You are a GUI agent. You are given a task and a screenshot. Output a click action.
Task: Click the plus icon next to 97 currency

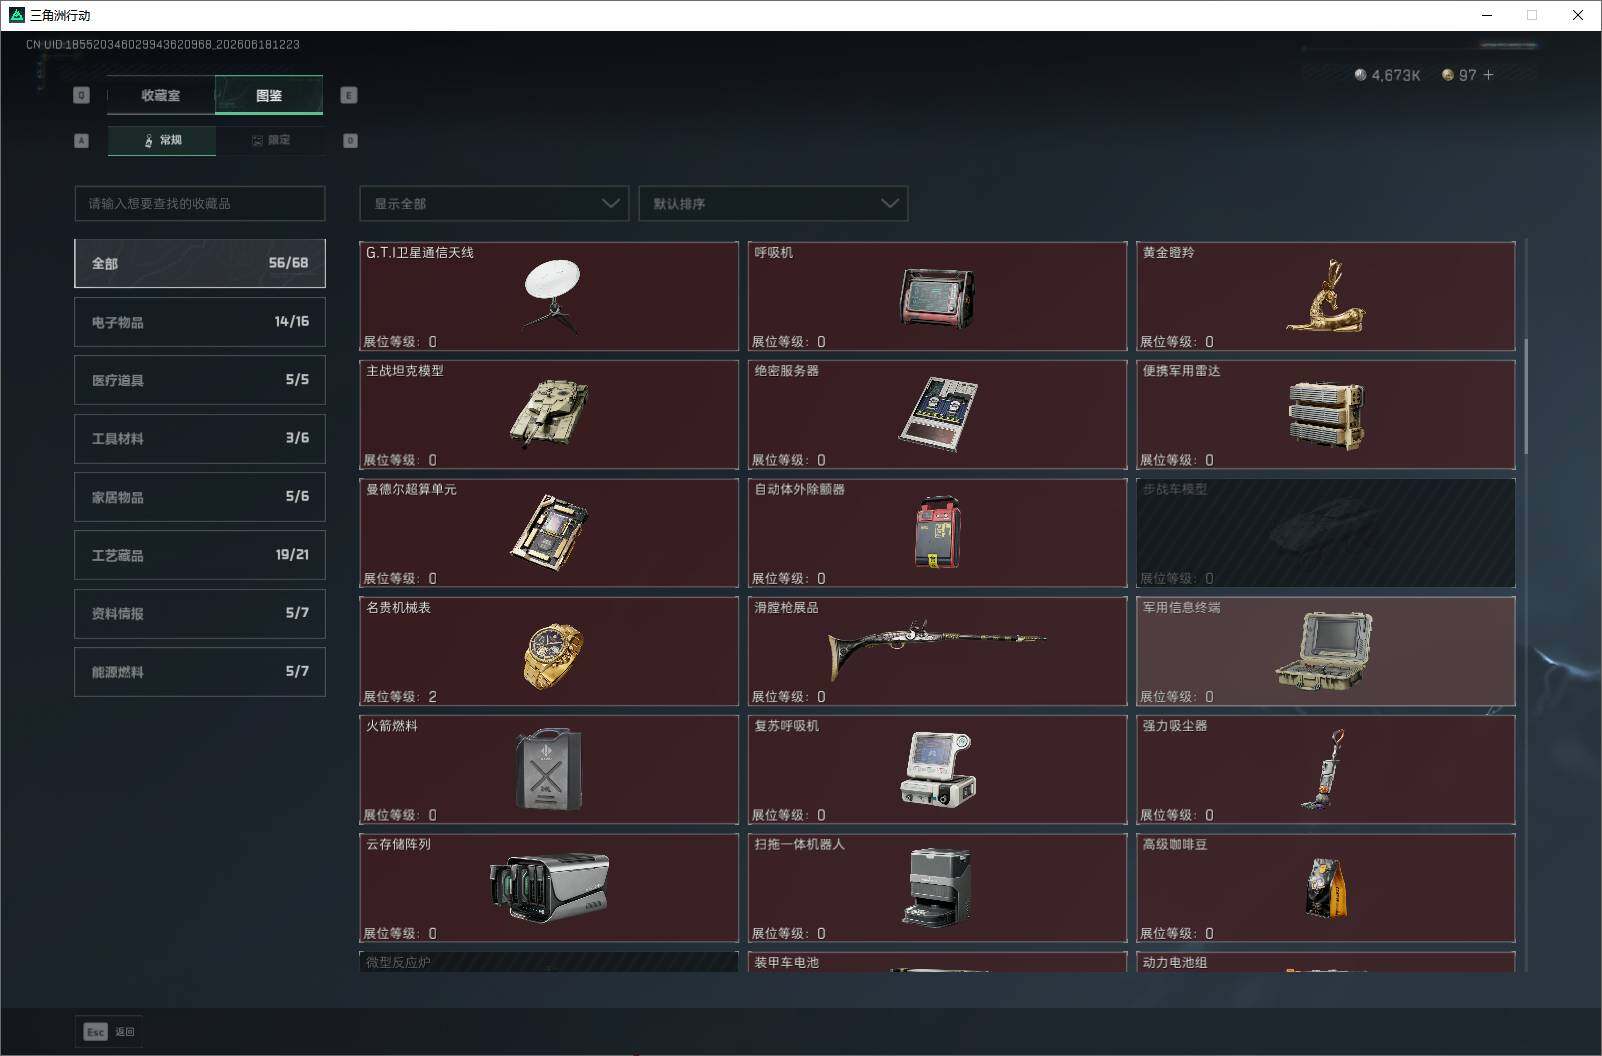pos(1488,75)
